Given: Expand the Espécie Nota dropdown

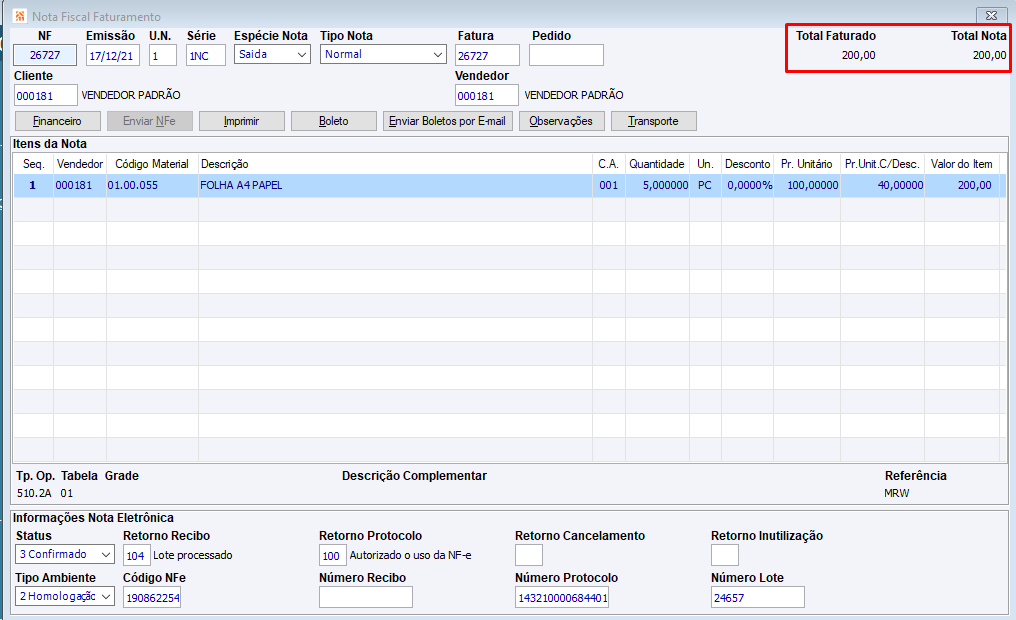Looking at the screenshot, I should 302,54.
